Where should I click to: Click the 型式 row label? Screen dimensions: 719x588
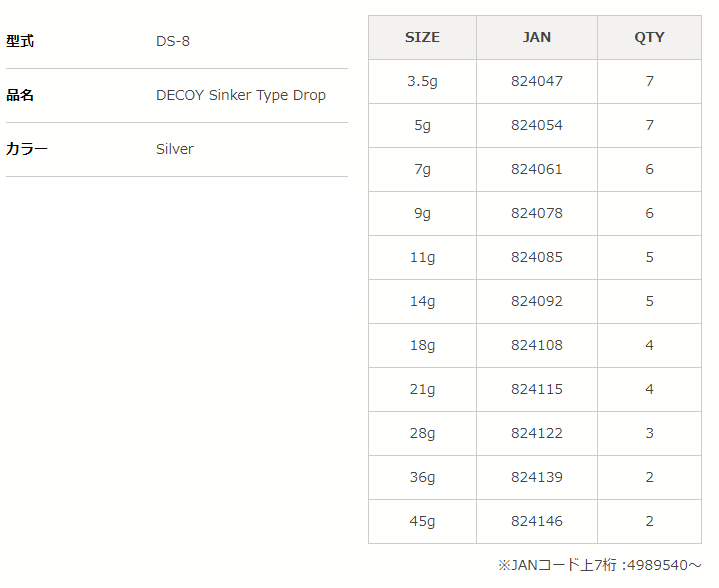(20, 41)
